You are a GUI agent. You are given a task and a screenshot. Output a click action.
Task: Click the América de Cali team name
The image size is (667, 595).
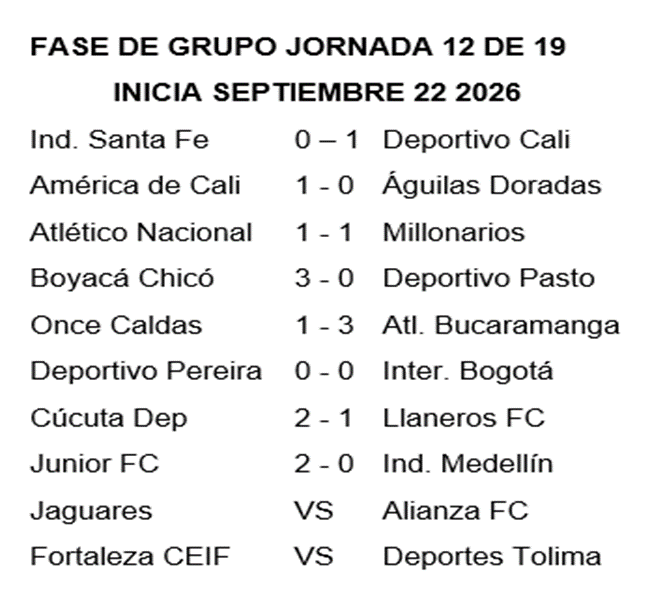click(x=135, y=186)
